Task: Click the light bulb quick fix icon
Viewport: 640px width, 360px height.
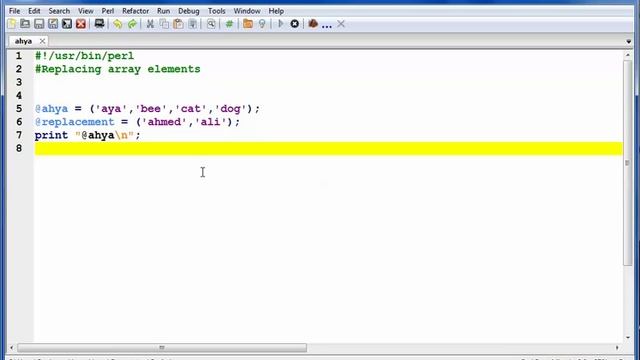Action: (x=262, y=24)
